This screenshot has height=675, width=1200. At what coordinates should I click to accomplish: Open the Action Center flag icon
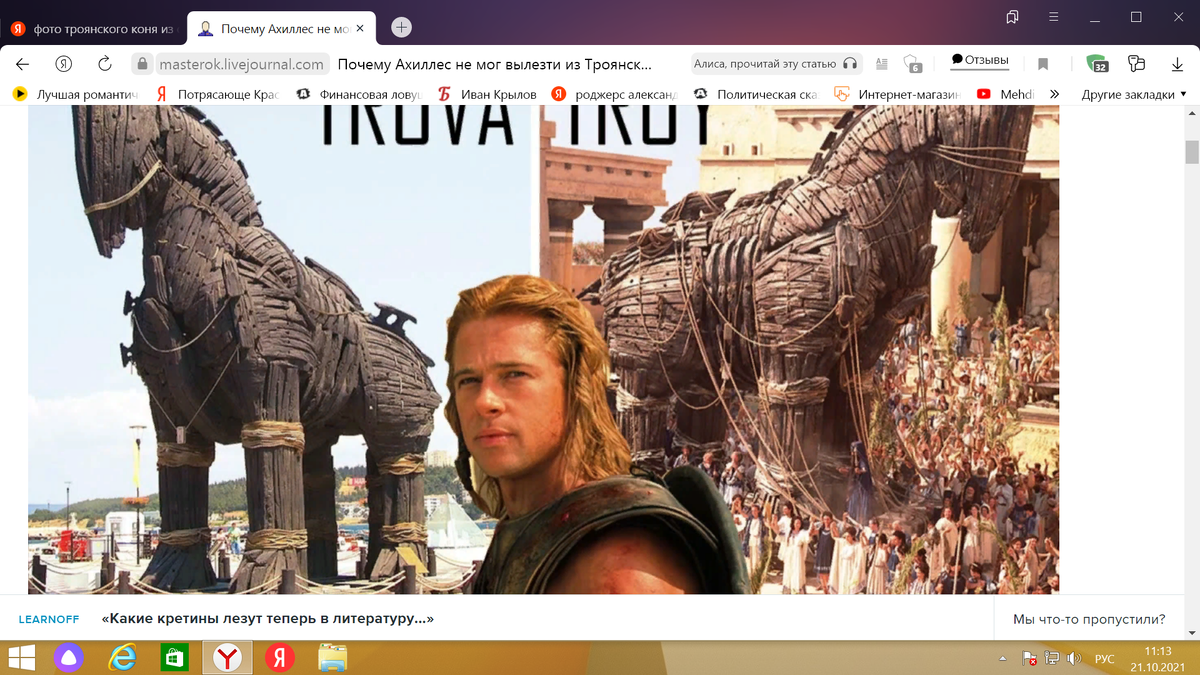(1029, 659)
